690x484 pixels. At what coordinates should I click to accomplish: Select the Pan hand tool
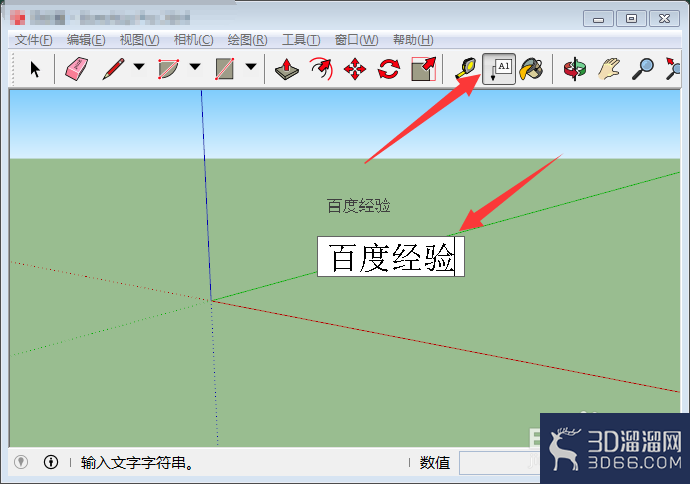[x=609, y=69]
